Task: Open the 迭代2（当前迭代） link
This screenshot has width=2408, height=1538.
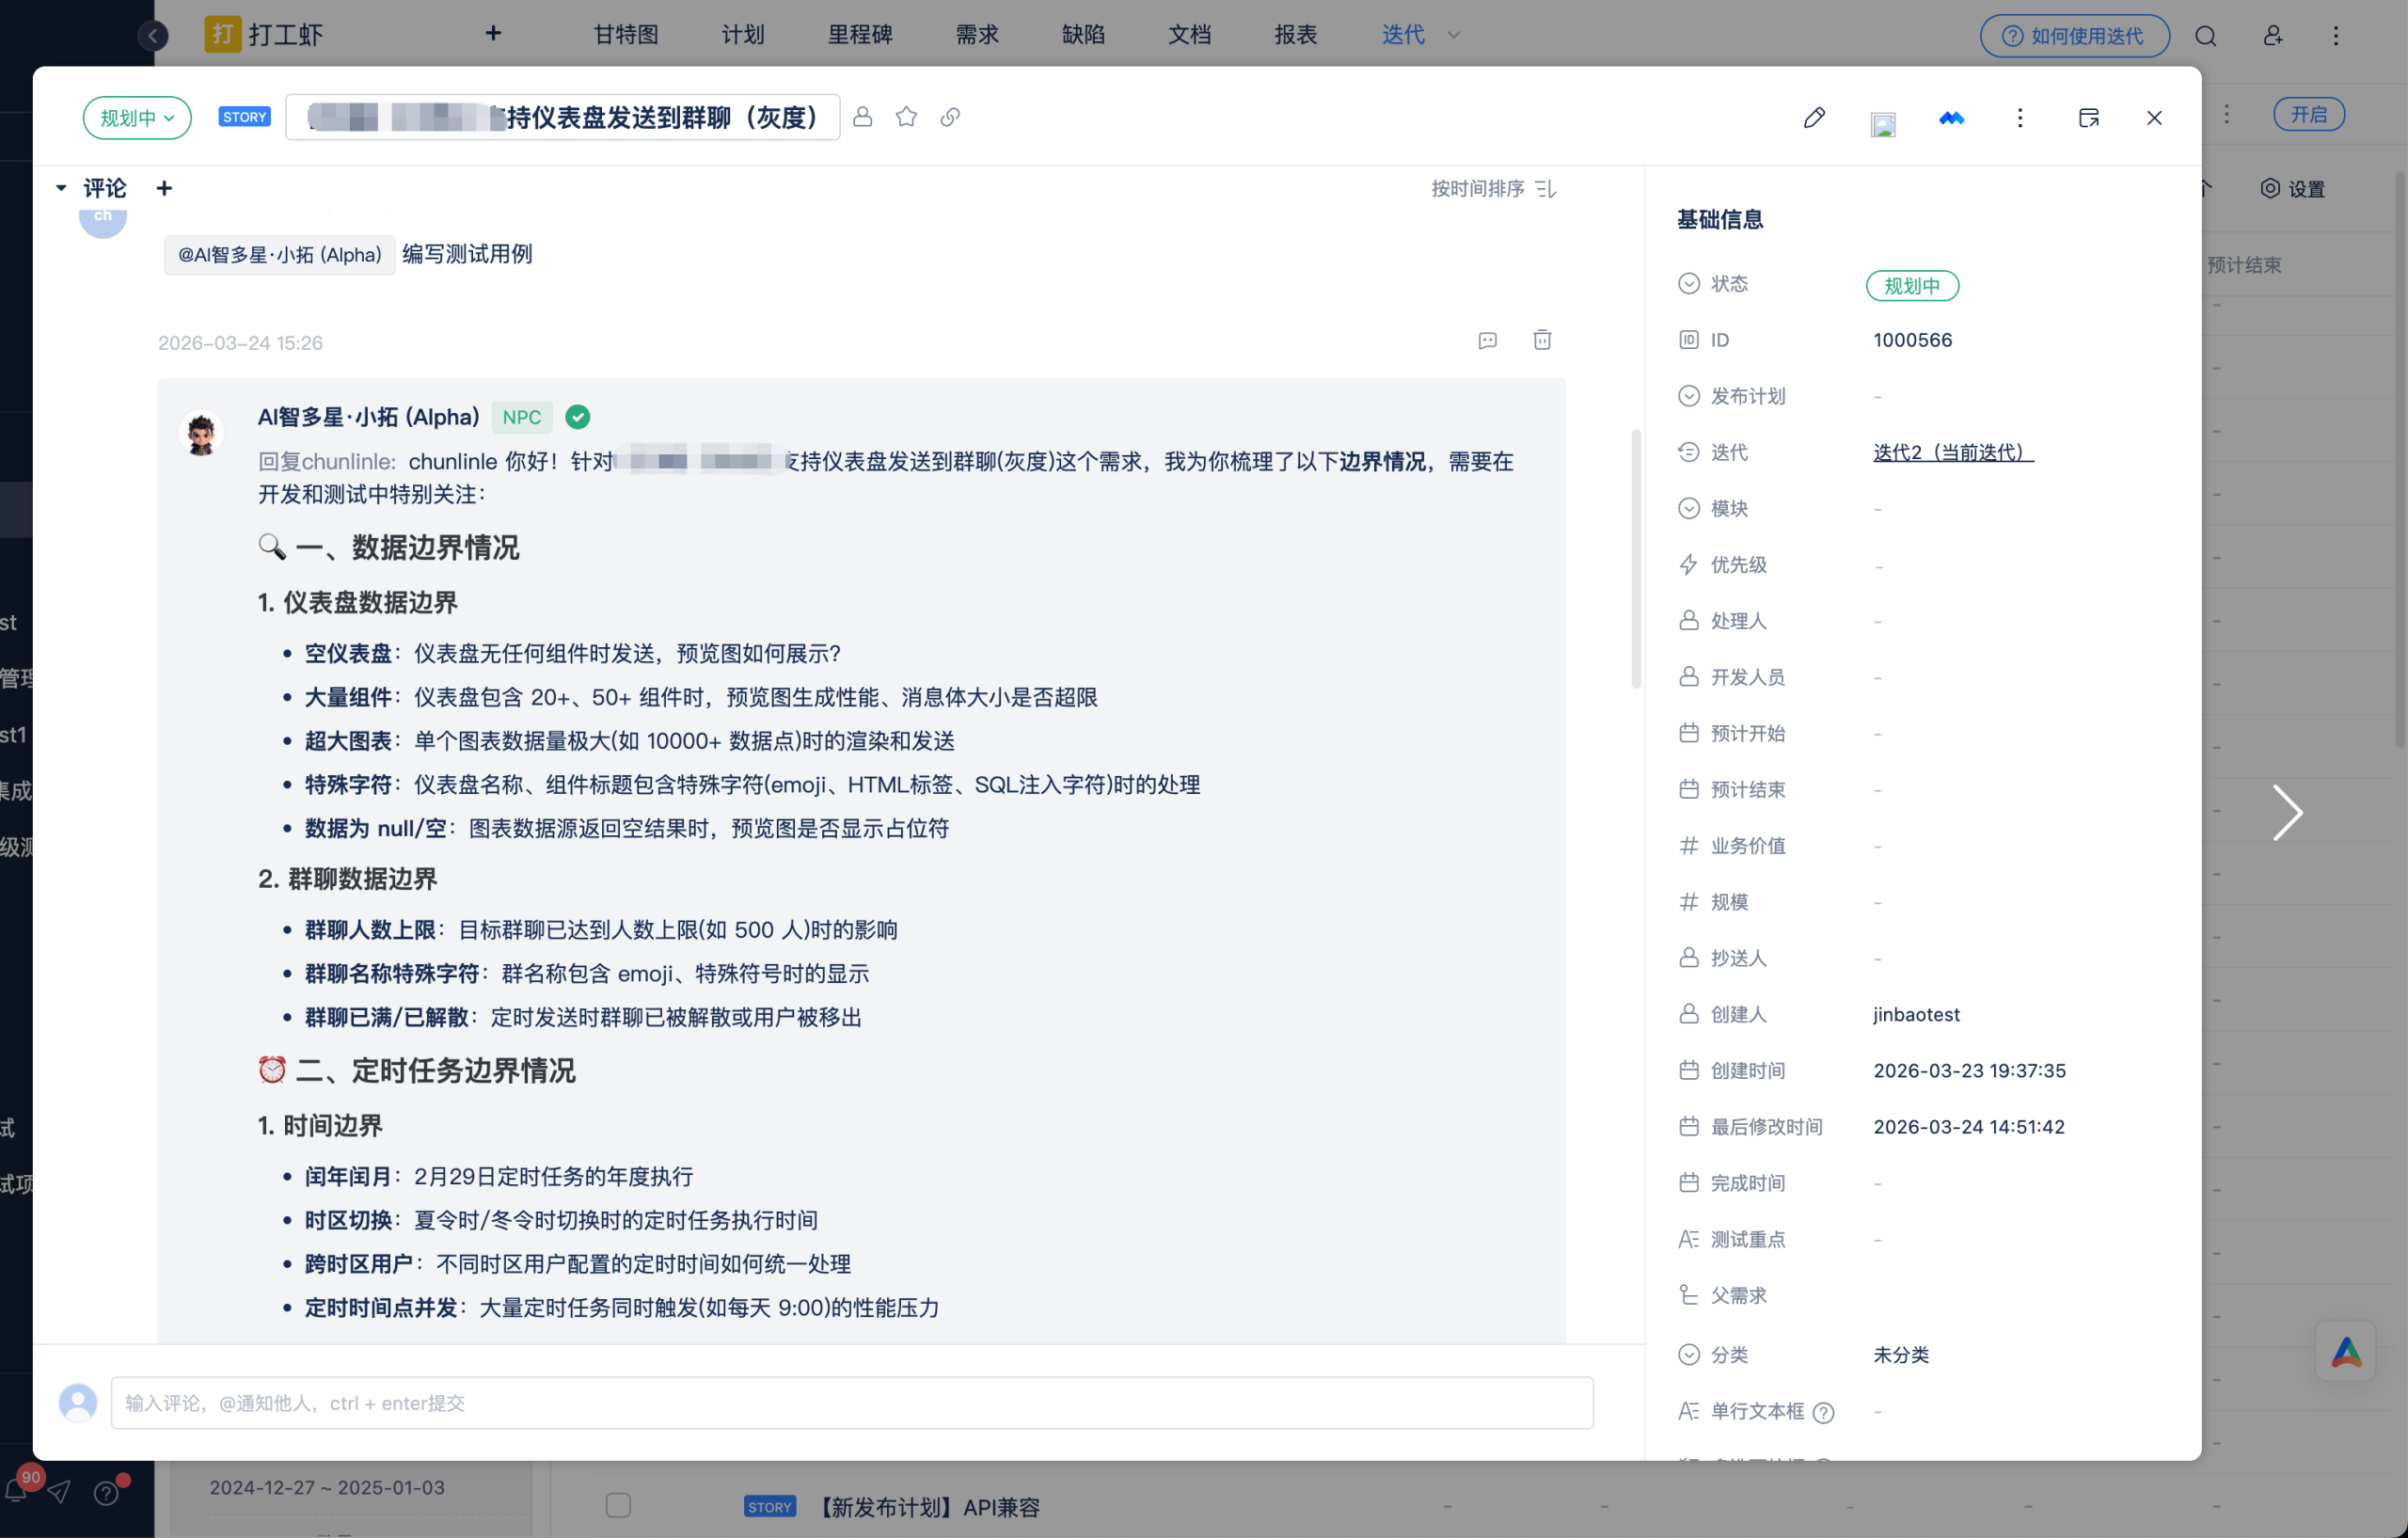Action: coord(1952,452)
